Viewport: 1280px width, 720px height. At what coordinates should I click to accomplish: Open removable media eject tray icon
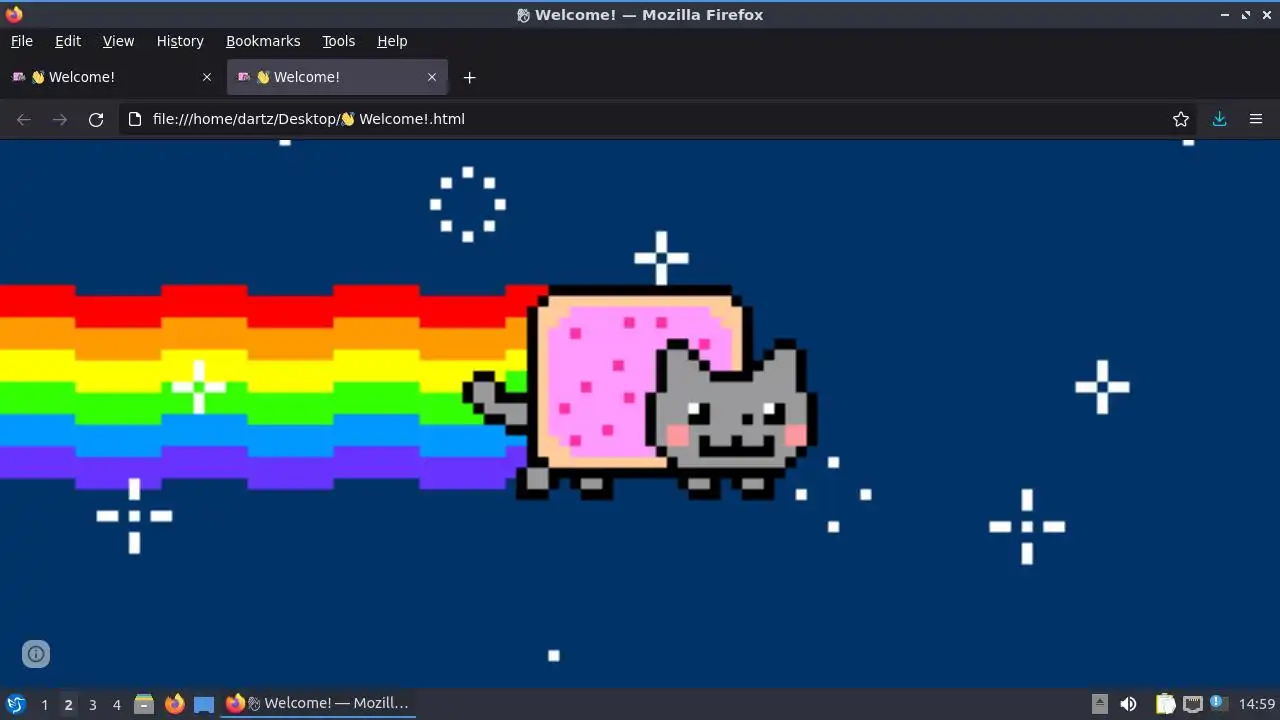click(1100, 704)
